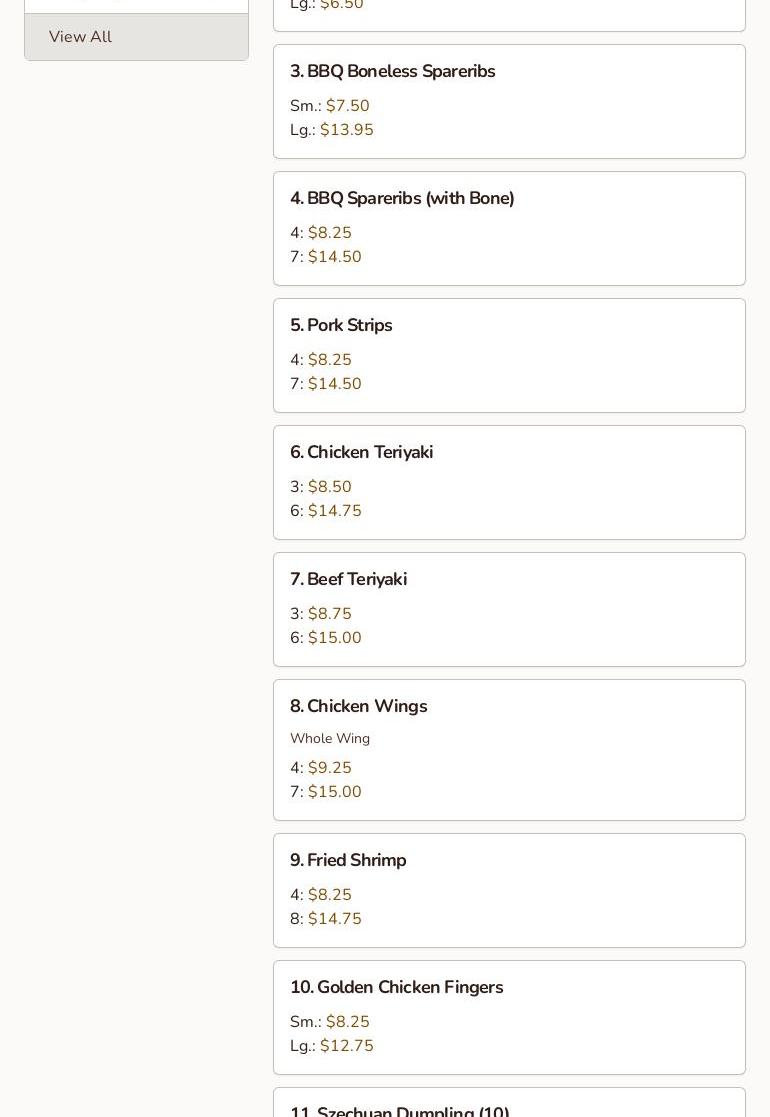The width and height of the screenshot is (770, 1117).
Task: Select the 8-piece Fried Shrimp $14.75 price
Action: tap(334, 919)
